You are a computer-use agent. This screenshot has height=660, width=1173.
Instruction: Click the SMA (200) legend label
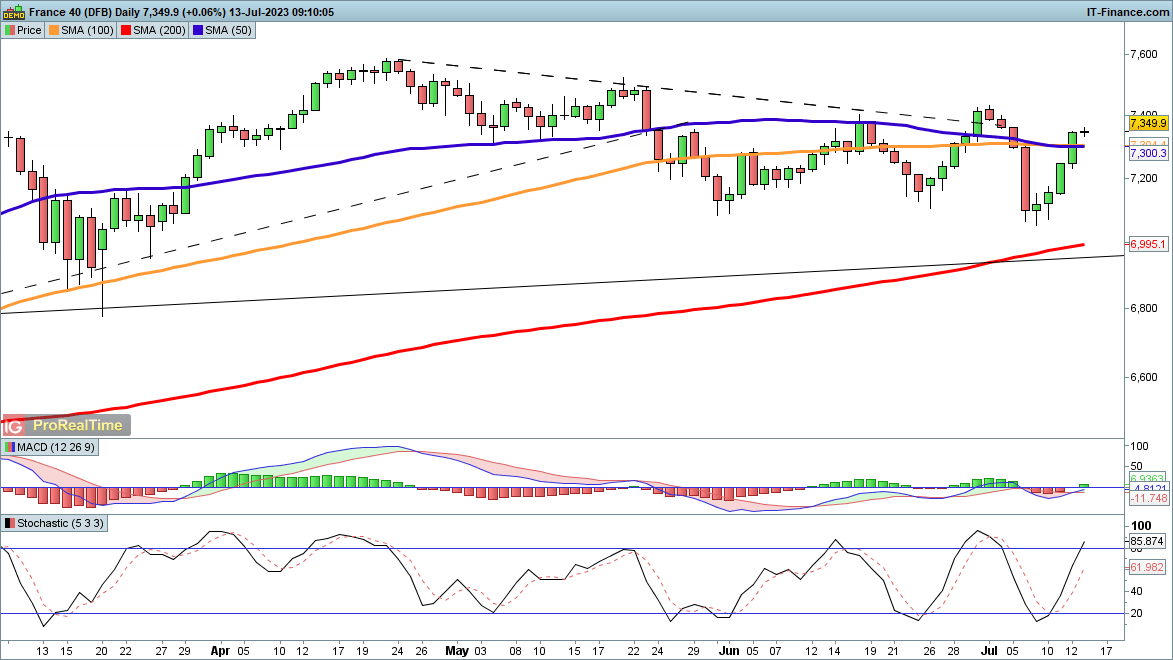[159, 30]
